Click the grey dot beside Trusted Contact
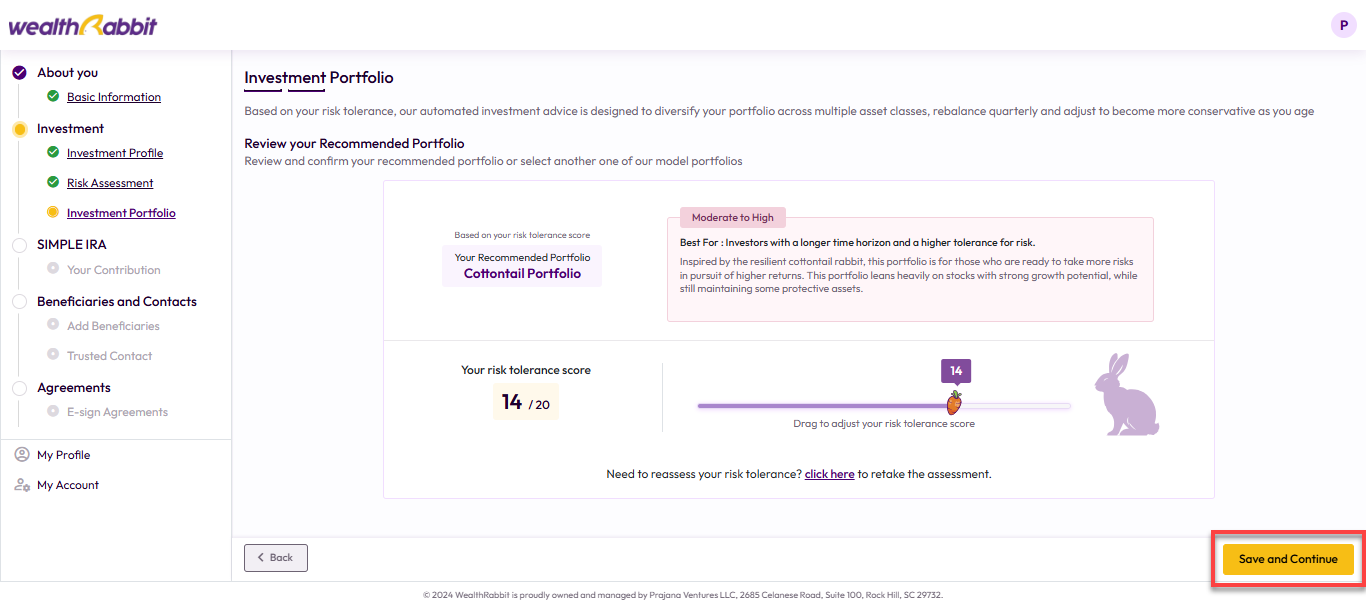The height and width of the screenshot is (607, 1366). pos(53,354)
